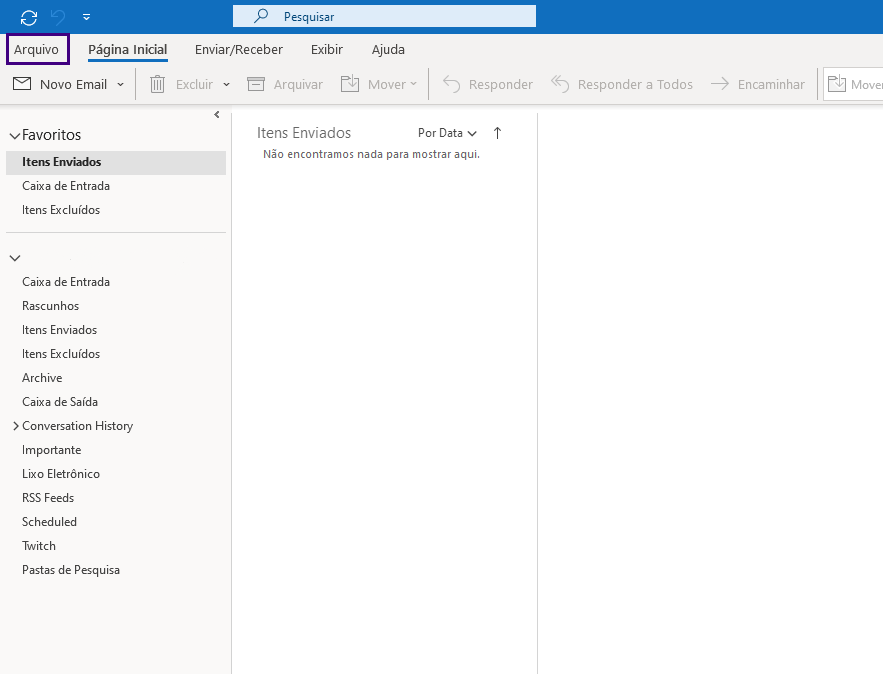Click 'Não encontramos nada para mostrar aqui' message
This screenshot has height=674, width=883.
point(371,154)
